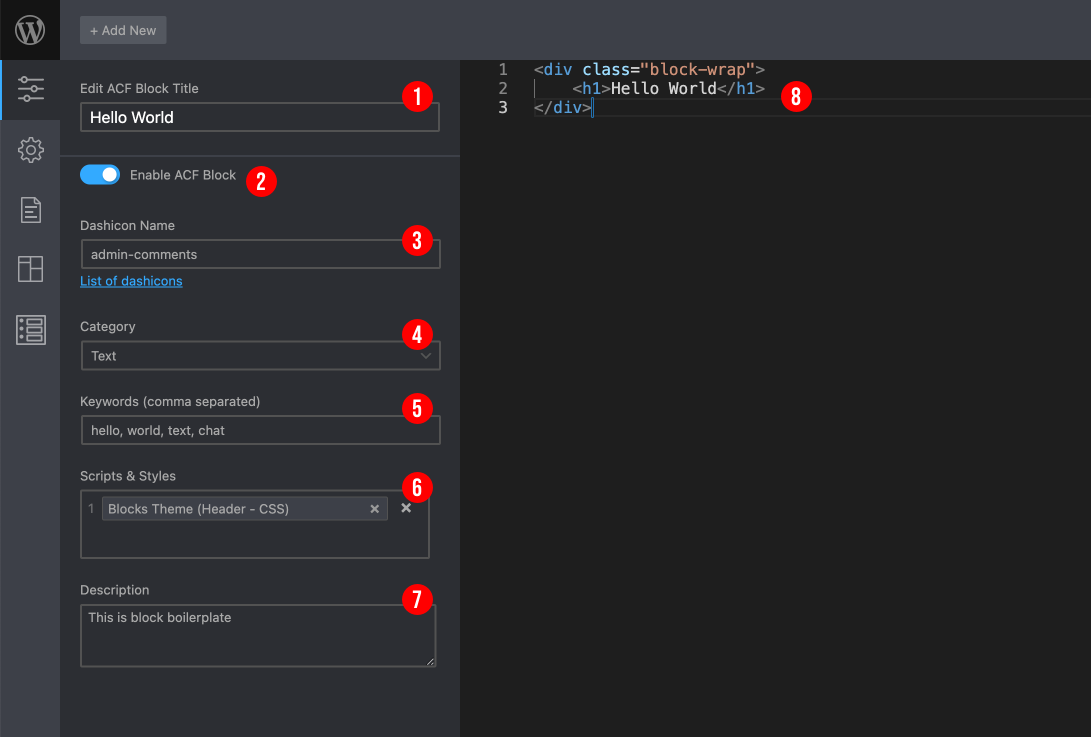The width and height of the screenshot is (1091, 737).
Task: Open the layout grid sidebar icon
Action: click(31, 269)
